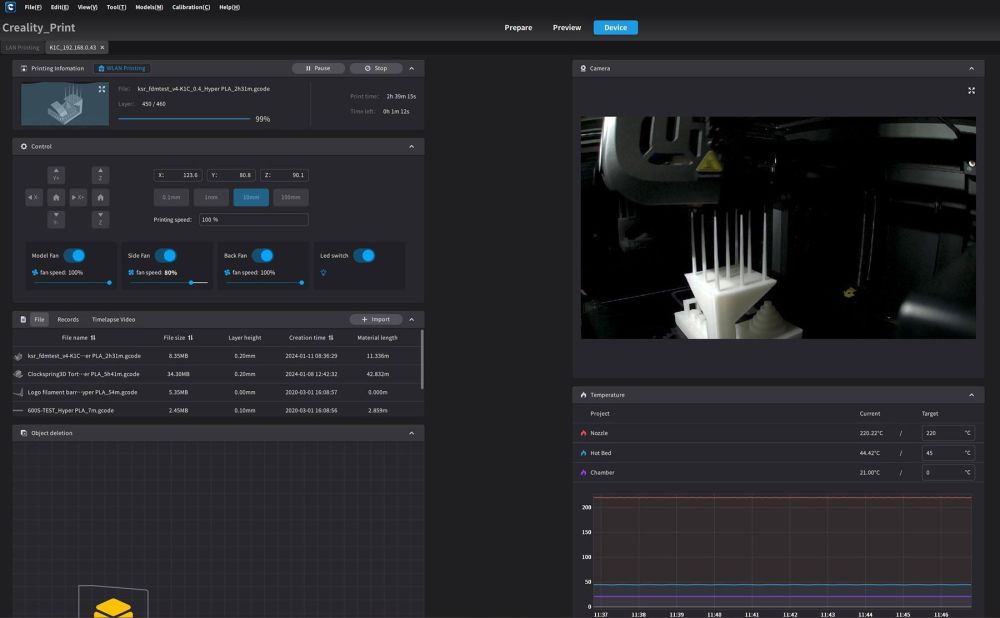The image size is (1000, 618).
Task: Collapse the Temperature panel
Action: [x=971, y=395]
